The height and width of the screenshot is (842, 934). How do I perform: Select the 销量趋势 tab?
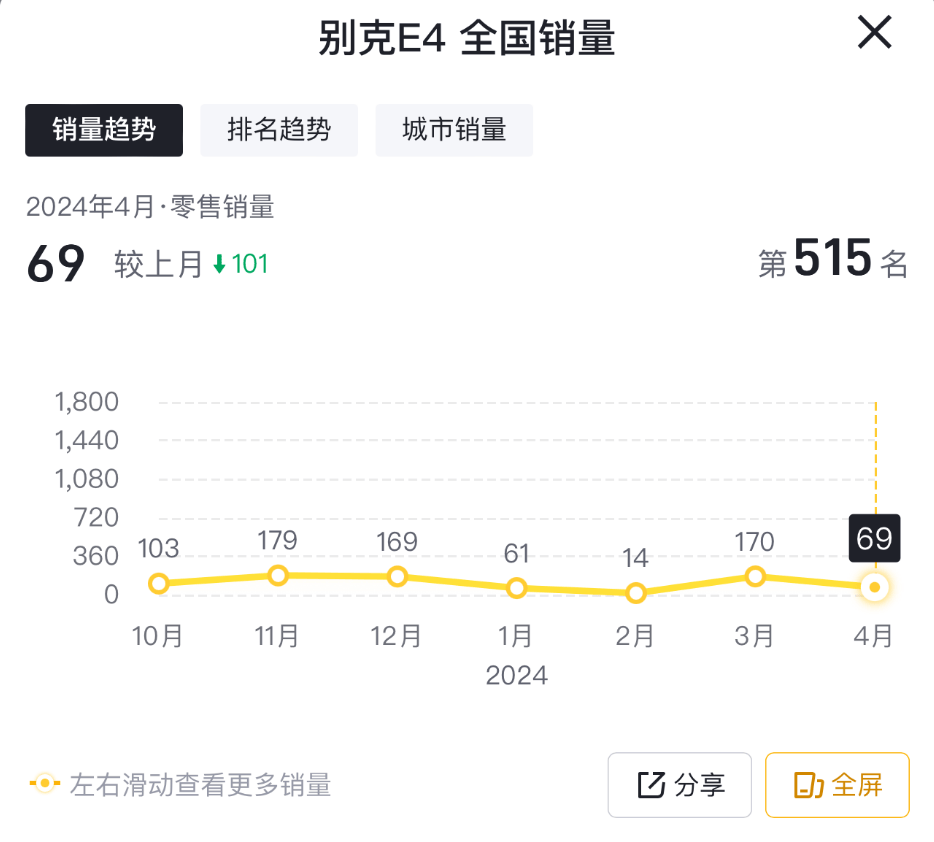[x=104, y=130]
